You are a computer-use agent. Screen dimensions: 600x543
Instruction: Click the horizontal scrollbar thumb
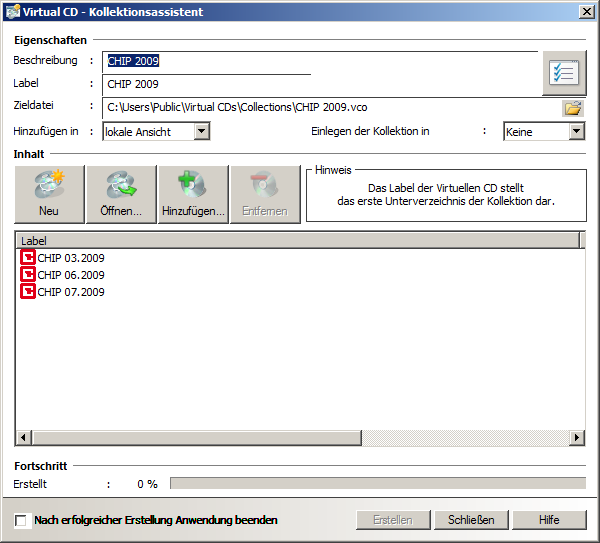pos(197,438)
